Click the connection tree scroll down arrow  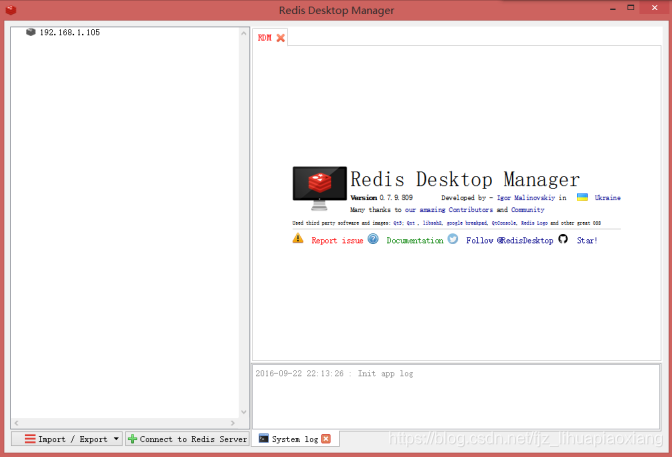pyautogui.click(x=244, y=412)
